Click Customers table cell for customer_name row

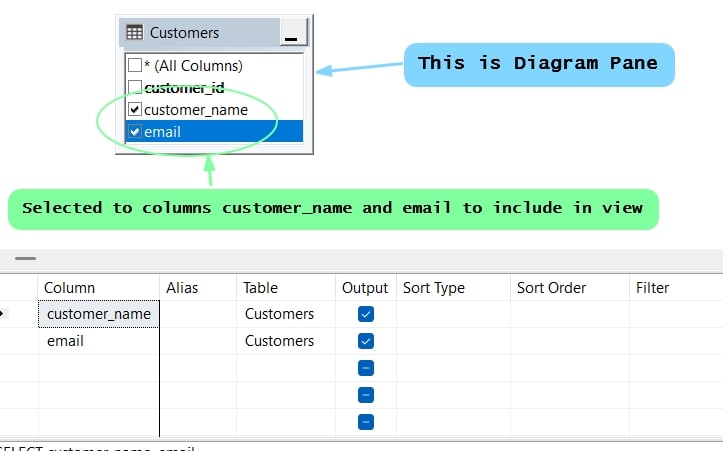(x=286, y=314)
